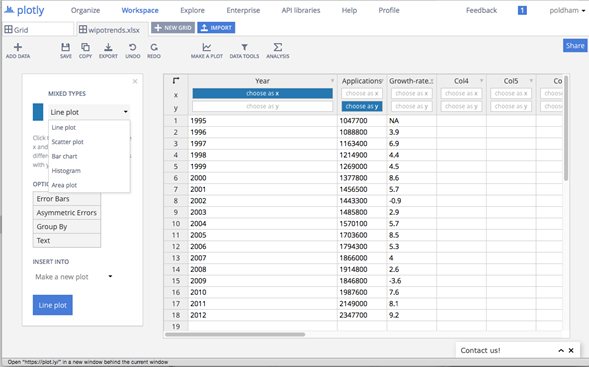Open Data Tools filter icon
Image resolution: width=589 pixels, height=367 pixels.
click(245, 47)
